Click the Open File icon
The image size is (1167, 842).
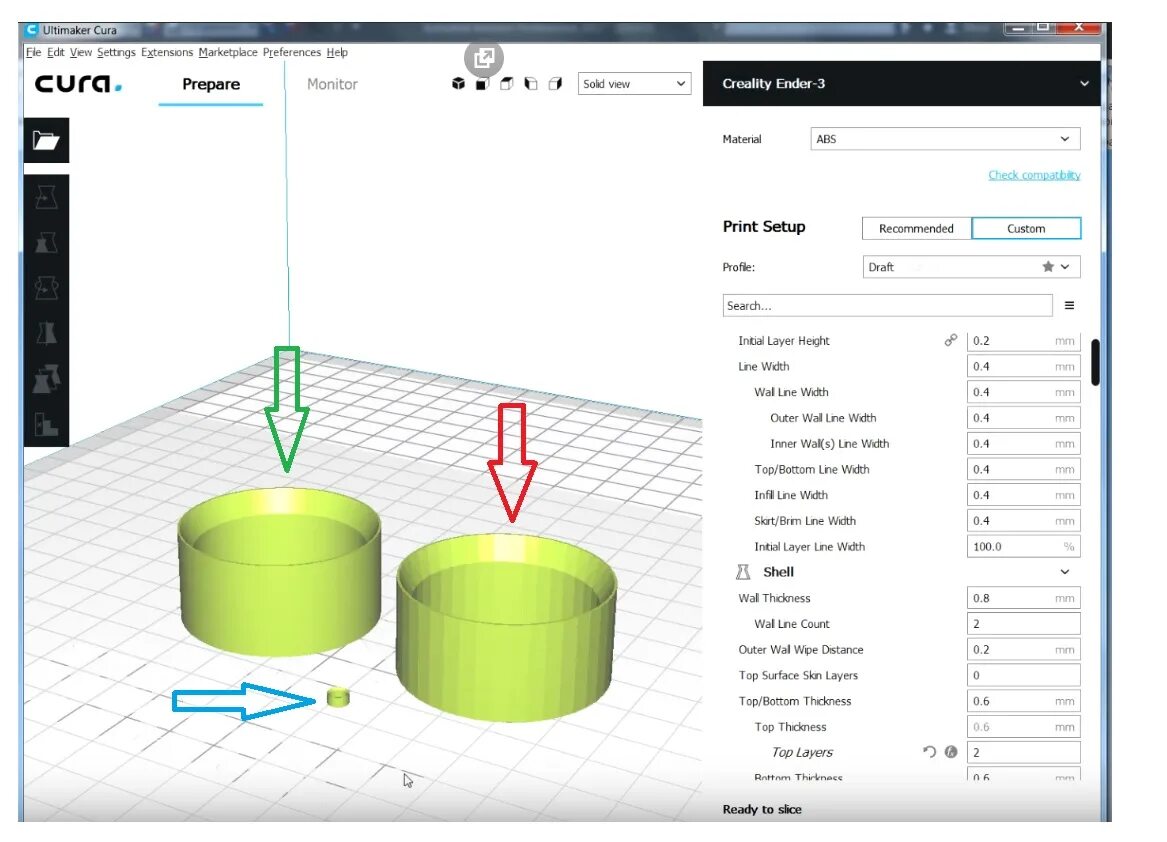(x=46, y=140)
